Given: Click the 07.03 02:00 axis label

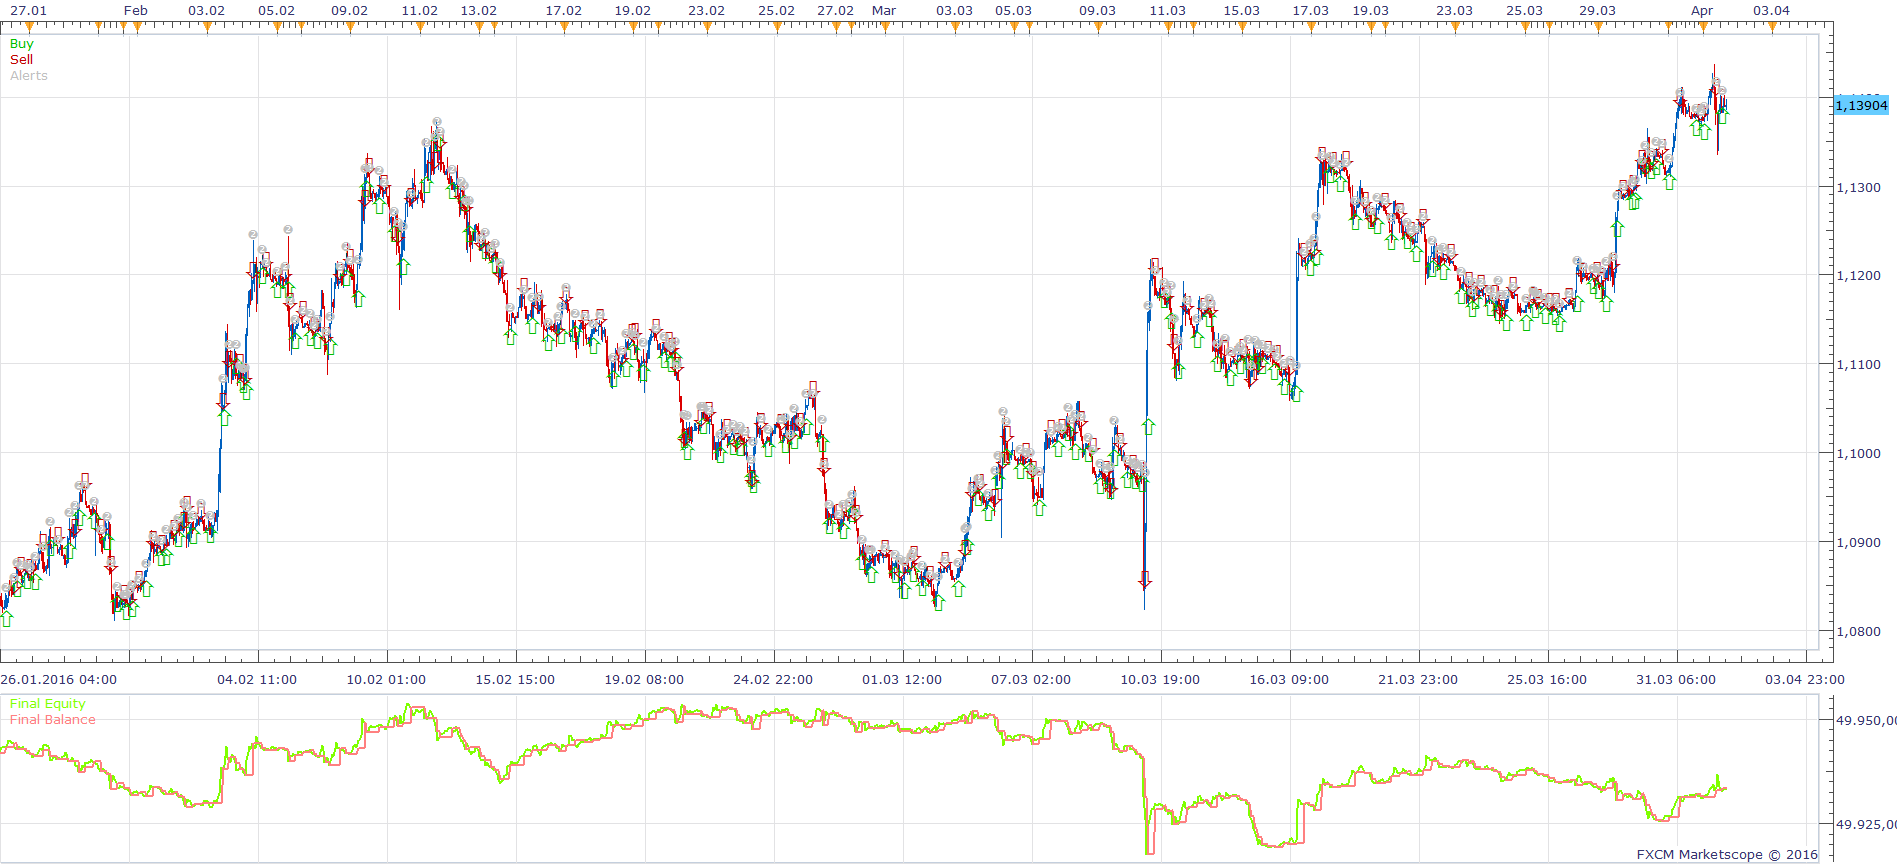Looking at the screenshot, I should tap(1031, 680).
